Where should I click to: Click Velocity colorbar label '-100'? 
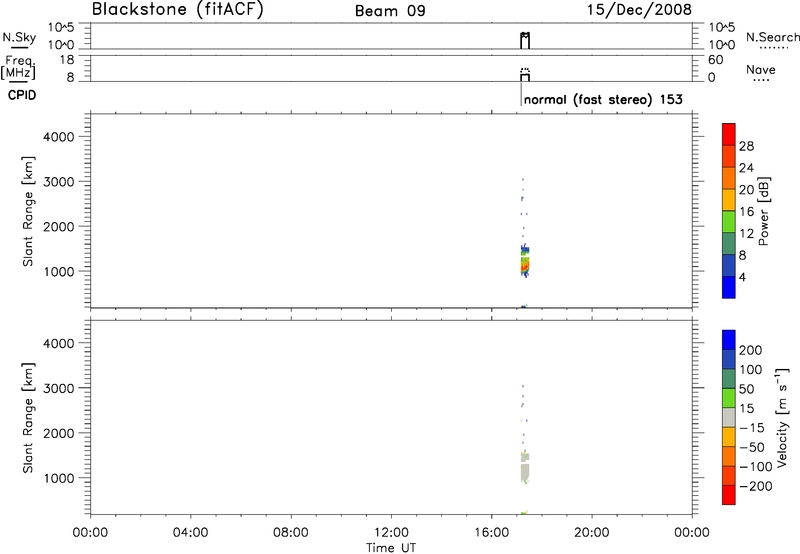(756, 467)
